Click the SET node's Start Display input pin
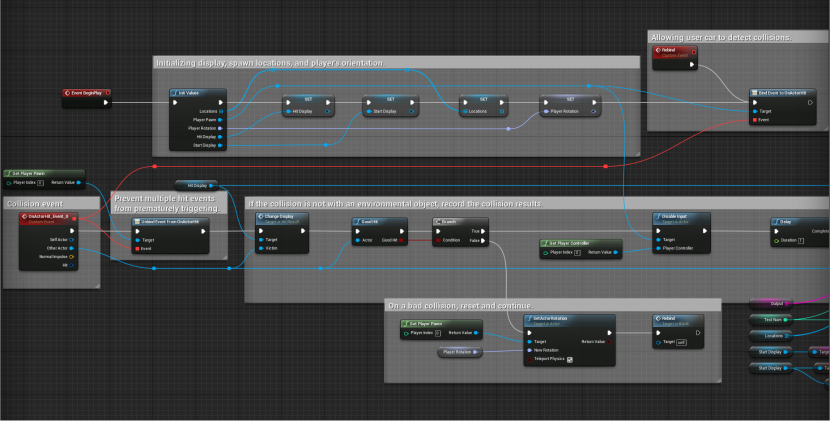 pos(369,112)
